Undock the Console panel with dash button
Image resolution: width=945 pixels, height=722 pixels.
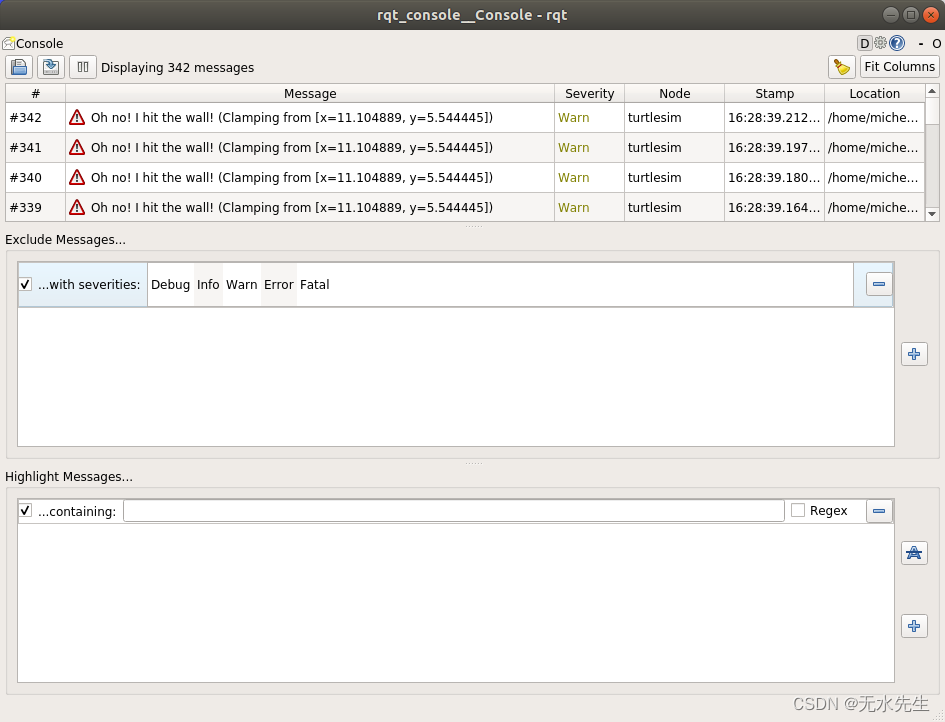[x=921, y=43]
